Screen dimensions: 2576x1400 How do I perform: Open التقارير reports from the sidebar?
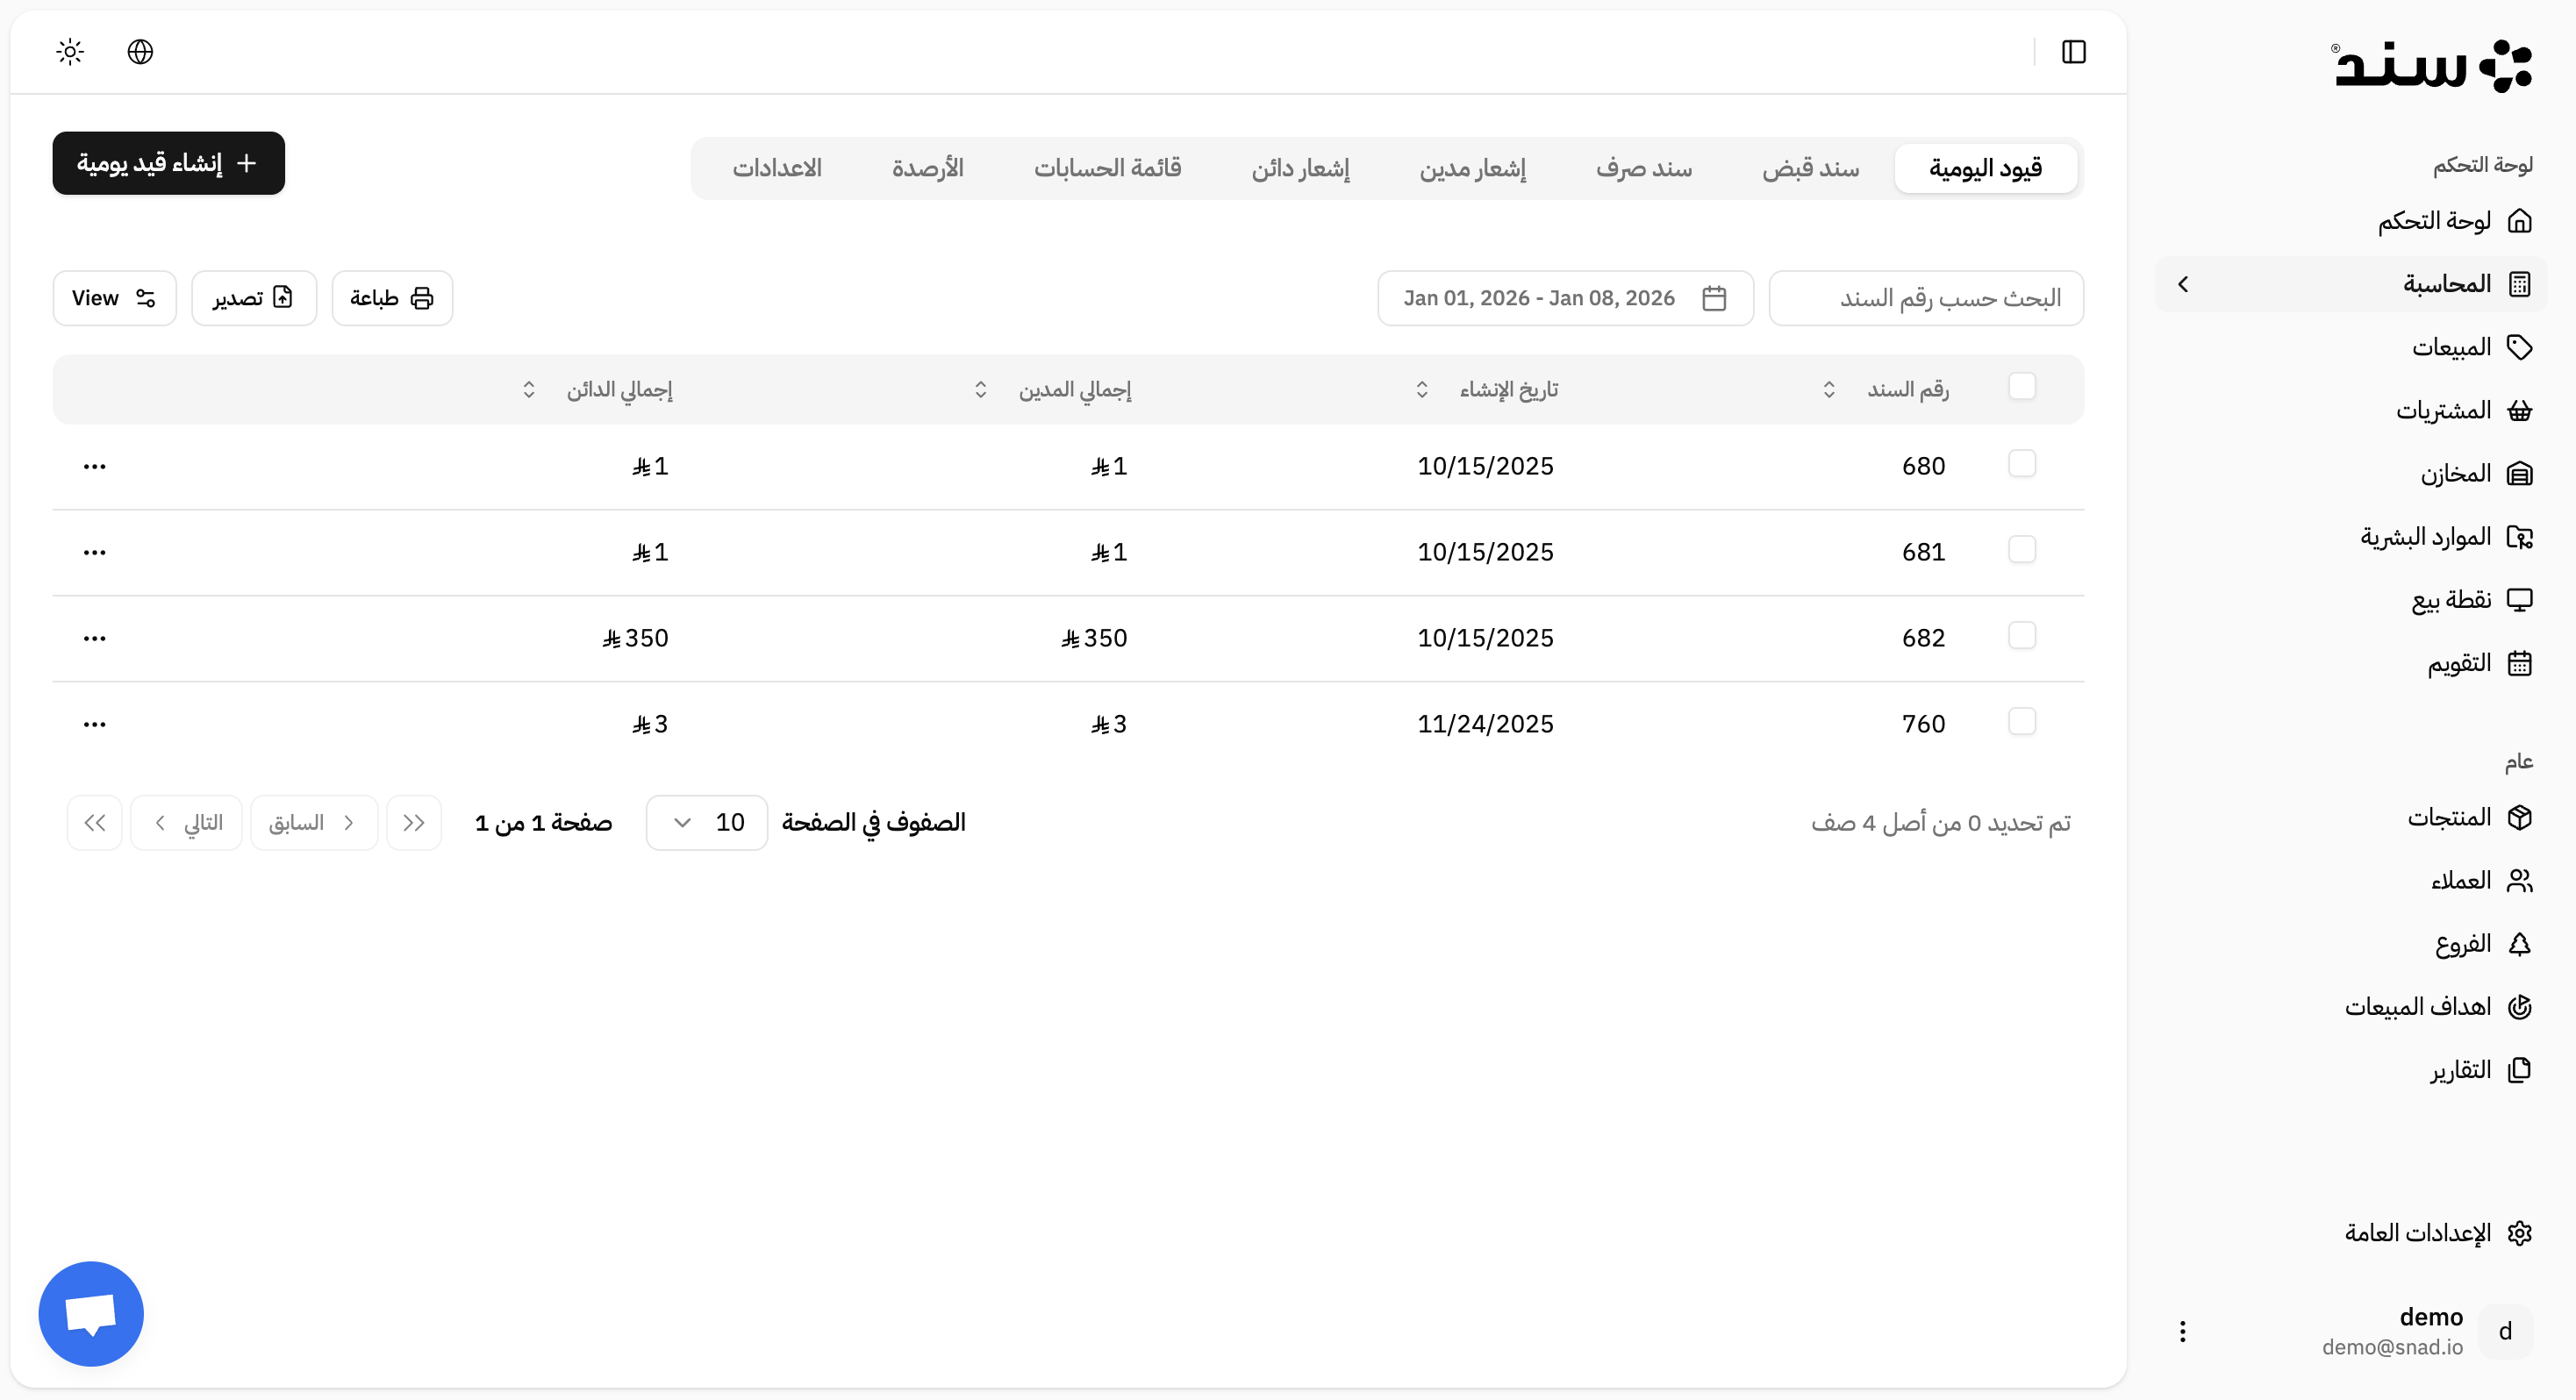[x=2462, y=1069]
